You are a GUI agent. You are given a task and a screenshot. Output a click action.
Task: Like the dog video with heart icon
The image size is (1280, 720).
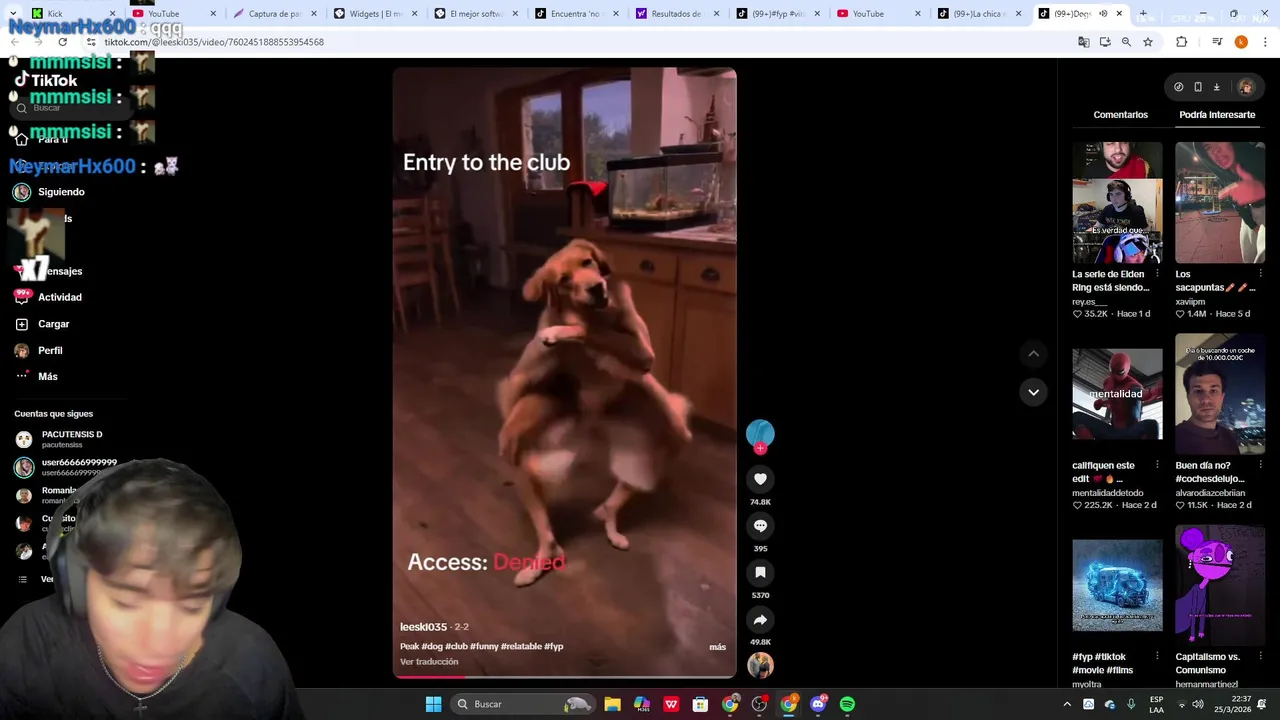pos(760,479)
